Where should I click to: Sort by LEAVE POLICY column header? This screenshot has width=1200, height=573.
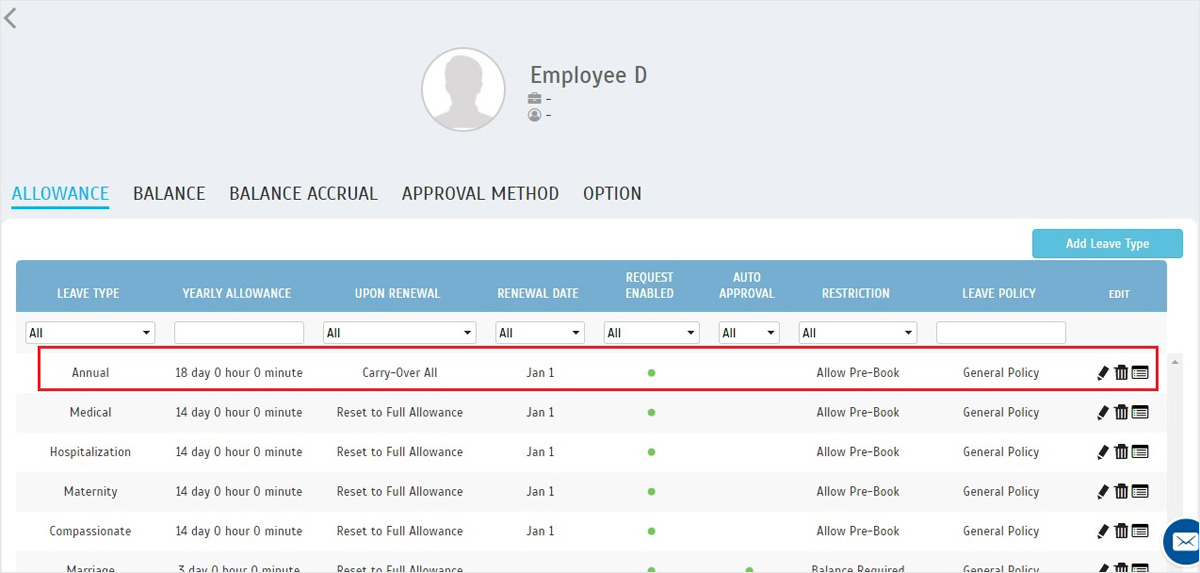pyautogui.click(x=999, y=294)
